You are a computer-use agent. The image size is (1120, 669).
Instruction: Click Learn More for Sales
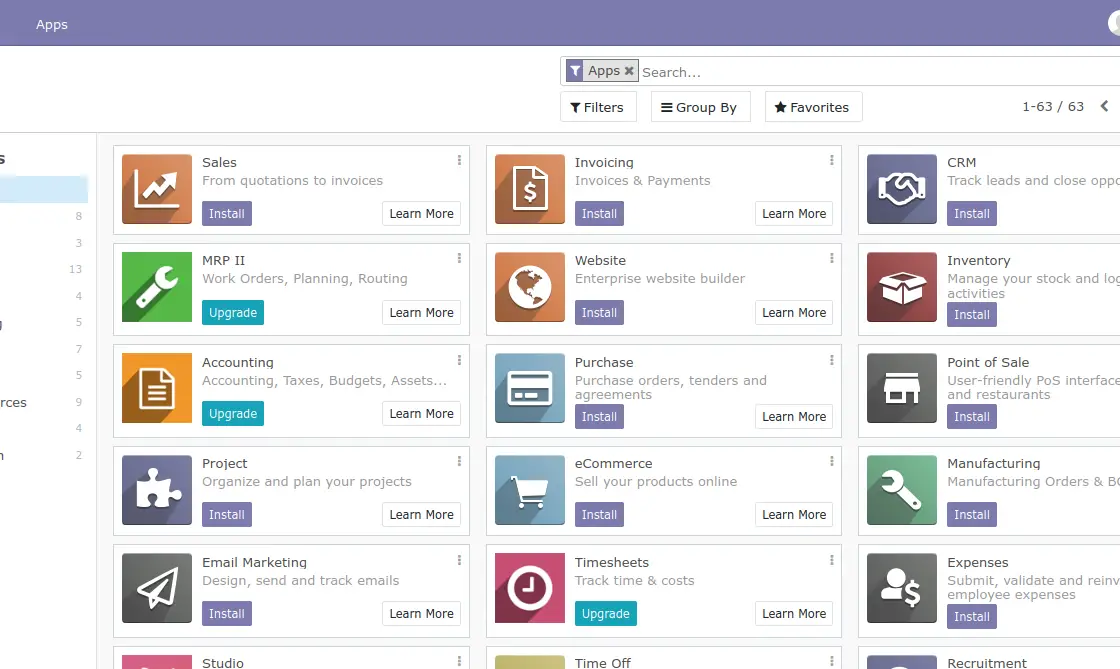[x=421, y=213]
